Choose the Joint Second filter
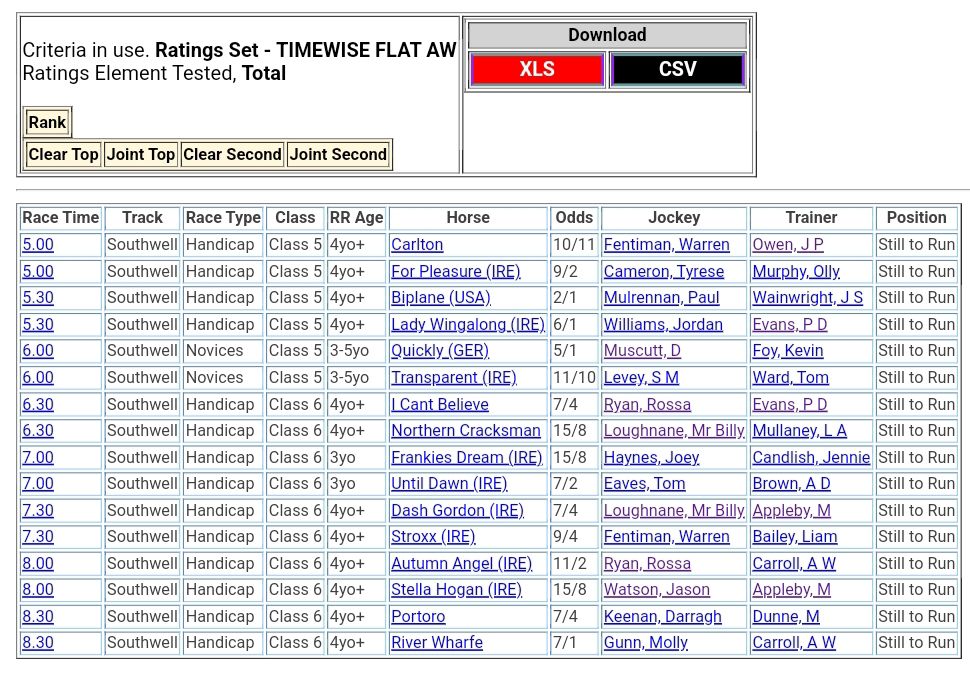 click(338, 154)
